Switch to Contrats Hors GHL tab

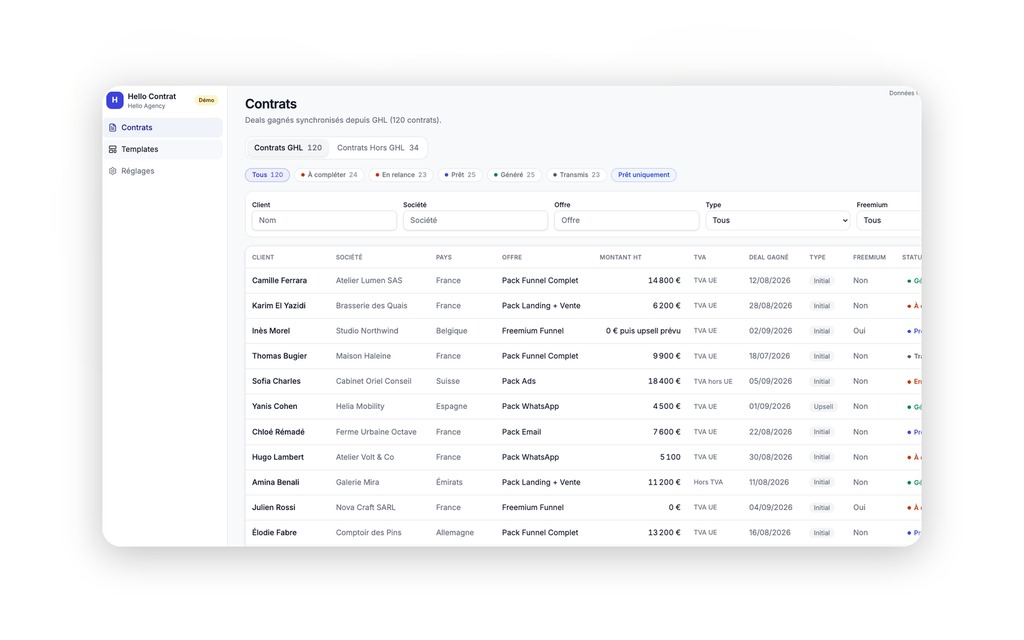pos(377,148)
